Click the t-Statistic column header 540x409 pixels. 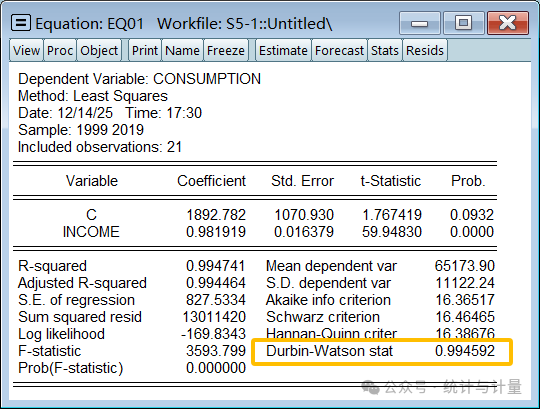(391, 181)
